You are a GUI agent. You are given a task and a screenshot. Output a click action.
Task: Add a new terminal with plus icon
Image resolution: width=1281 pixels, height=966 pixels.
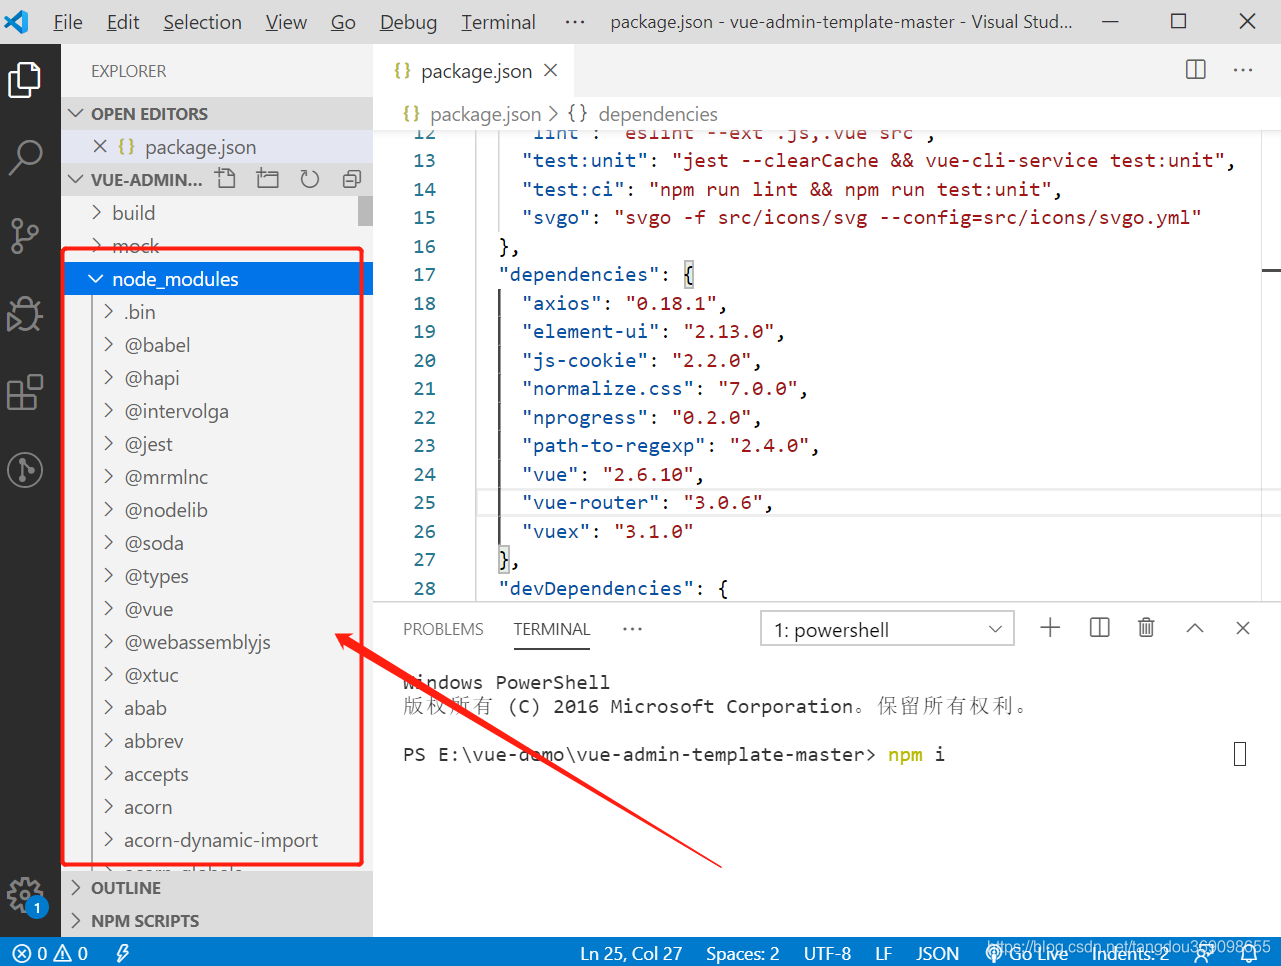(1050, 628)
